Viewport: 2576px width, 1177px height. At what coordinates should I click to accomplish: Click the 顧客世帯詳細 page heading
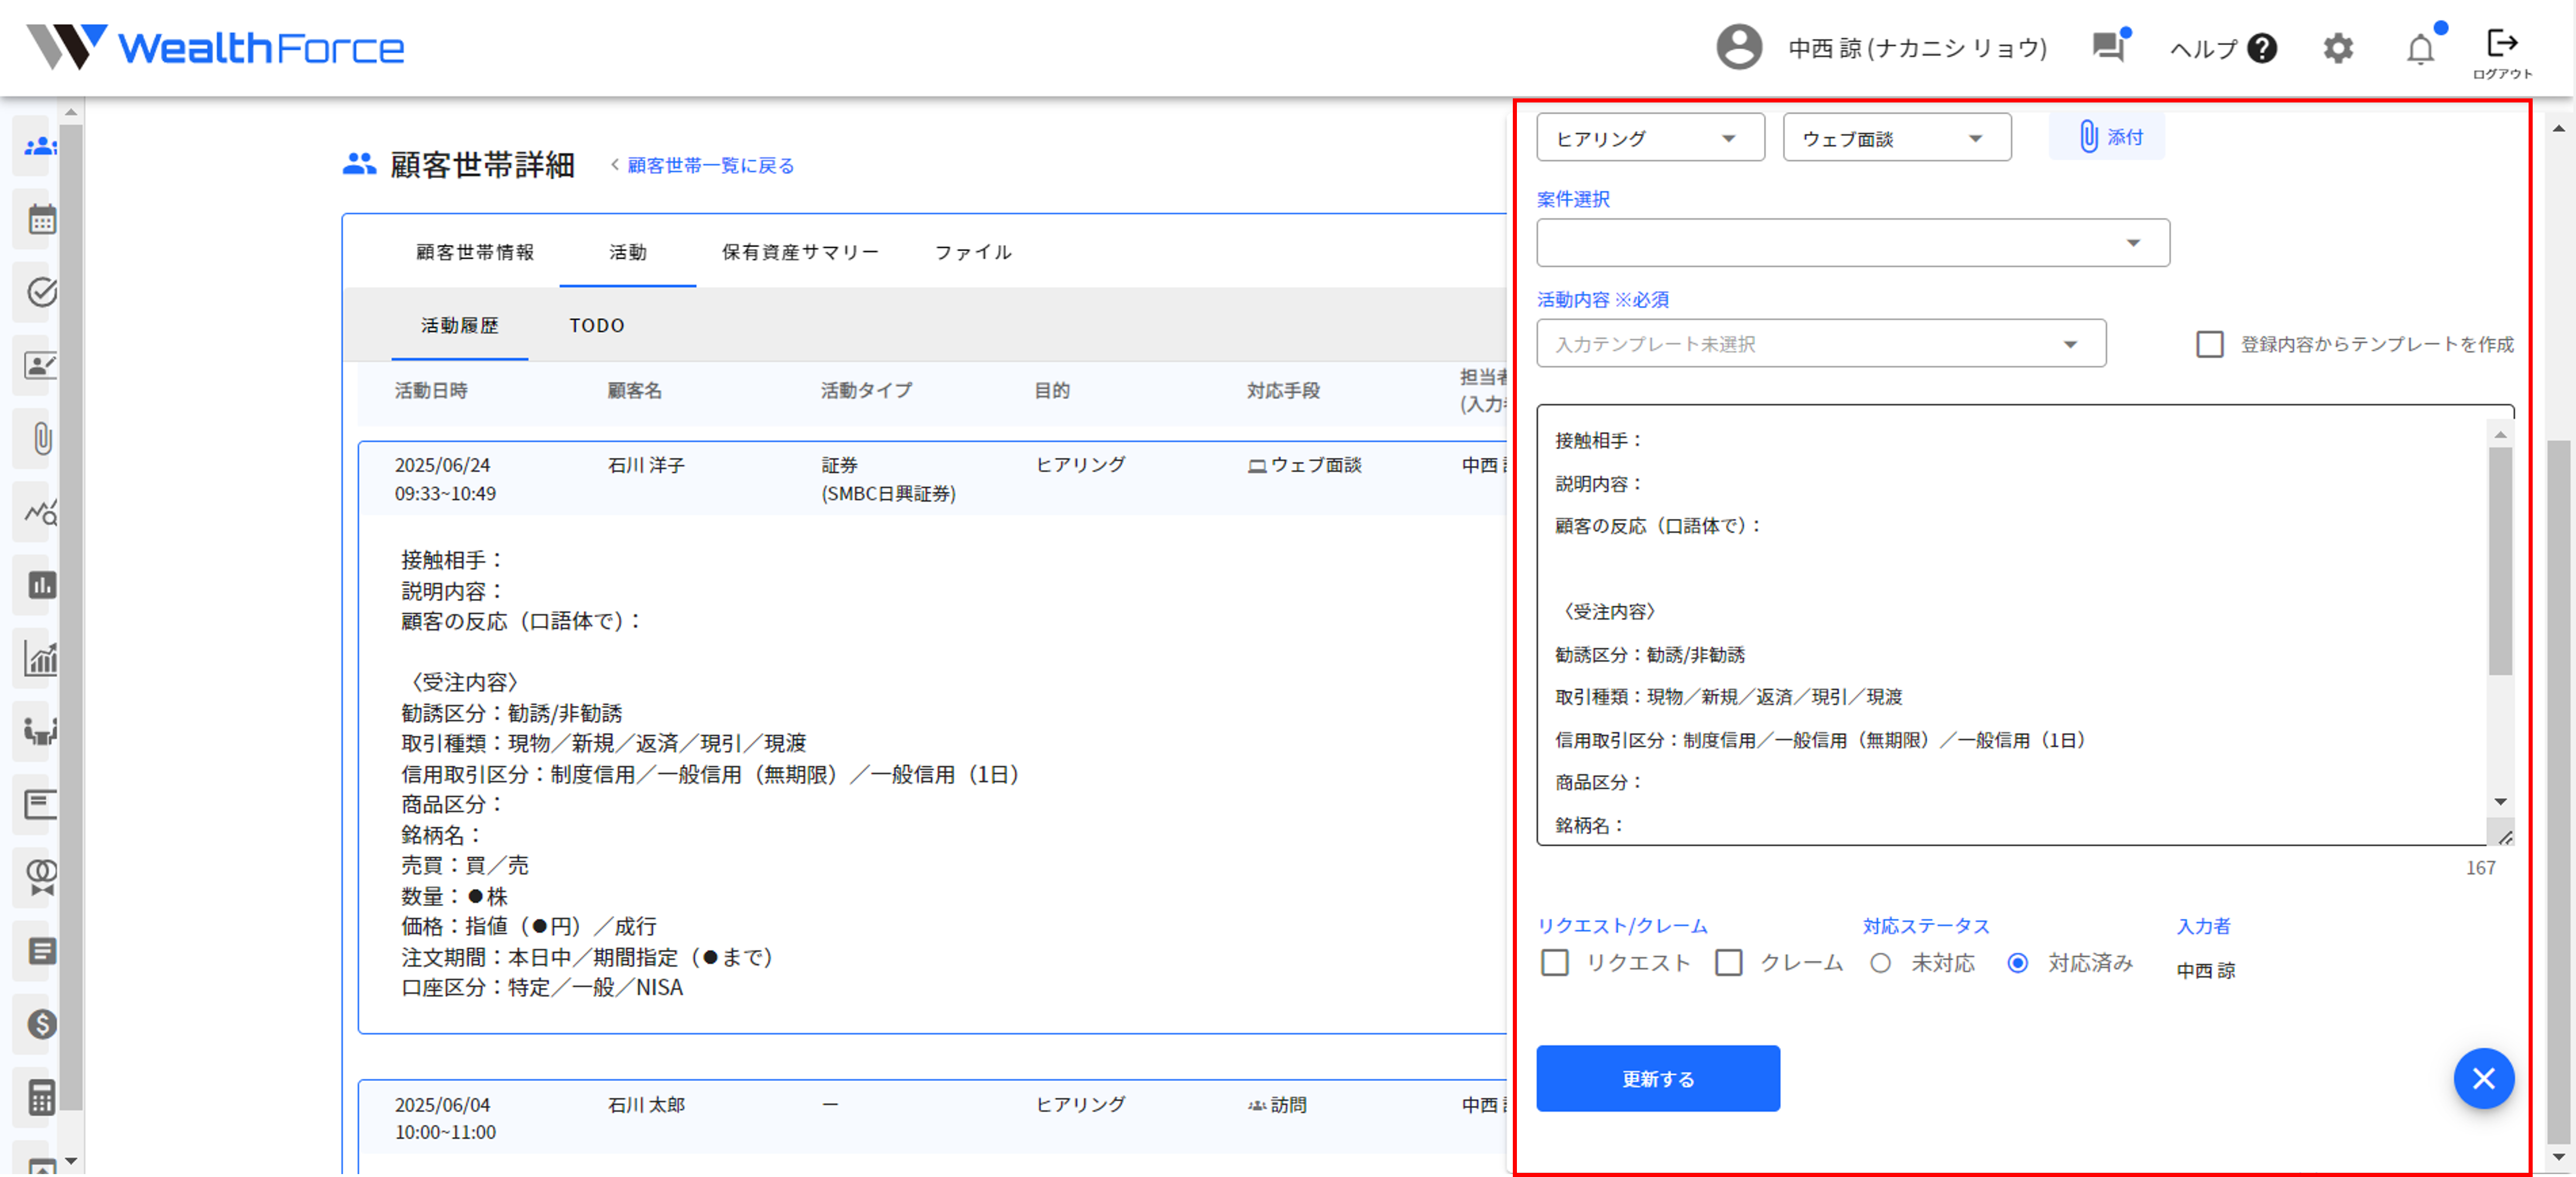coord(482,164)
